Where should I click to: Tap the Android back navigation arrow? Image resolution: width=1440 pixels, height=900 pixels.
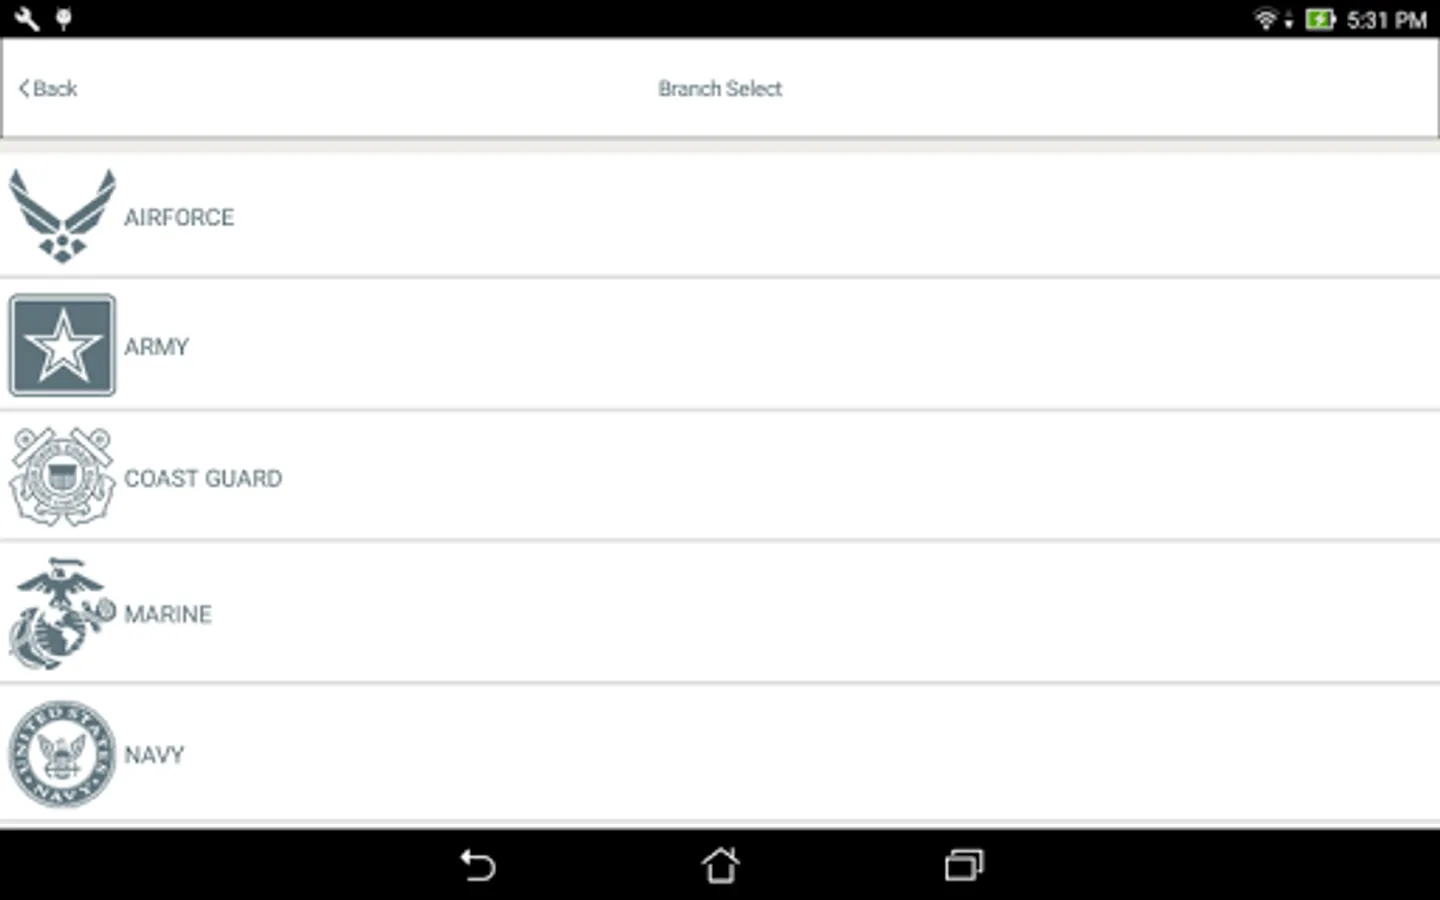[x=478, y=865]
